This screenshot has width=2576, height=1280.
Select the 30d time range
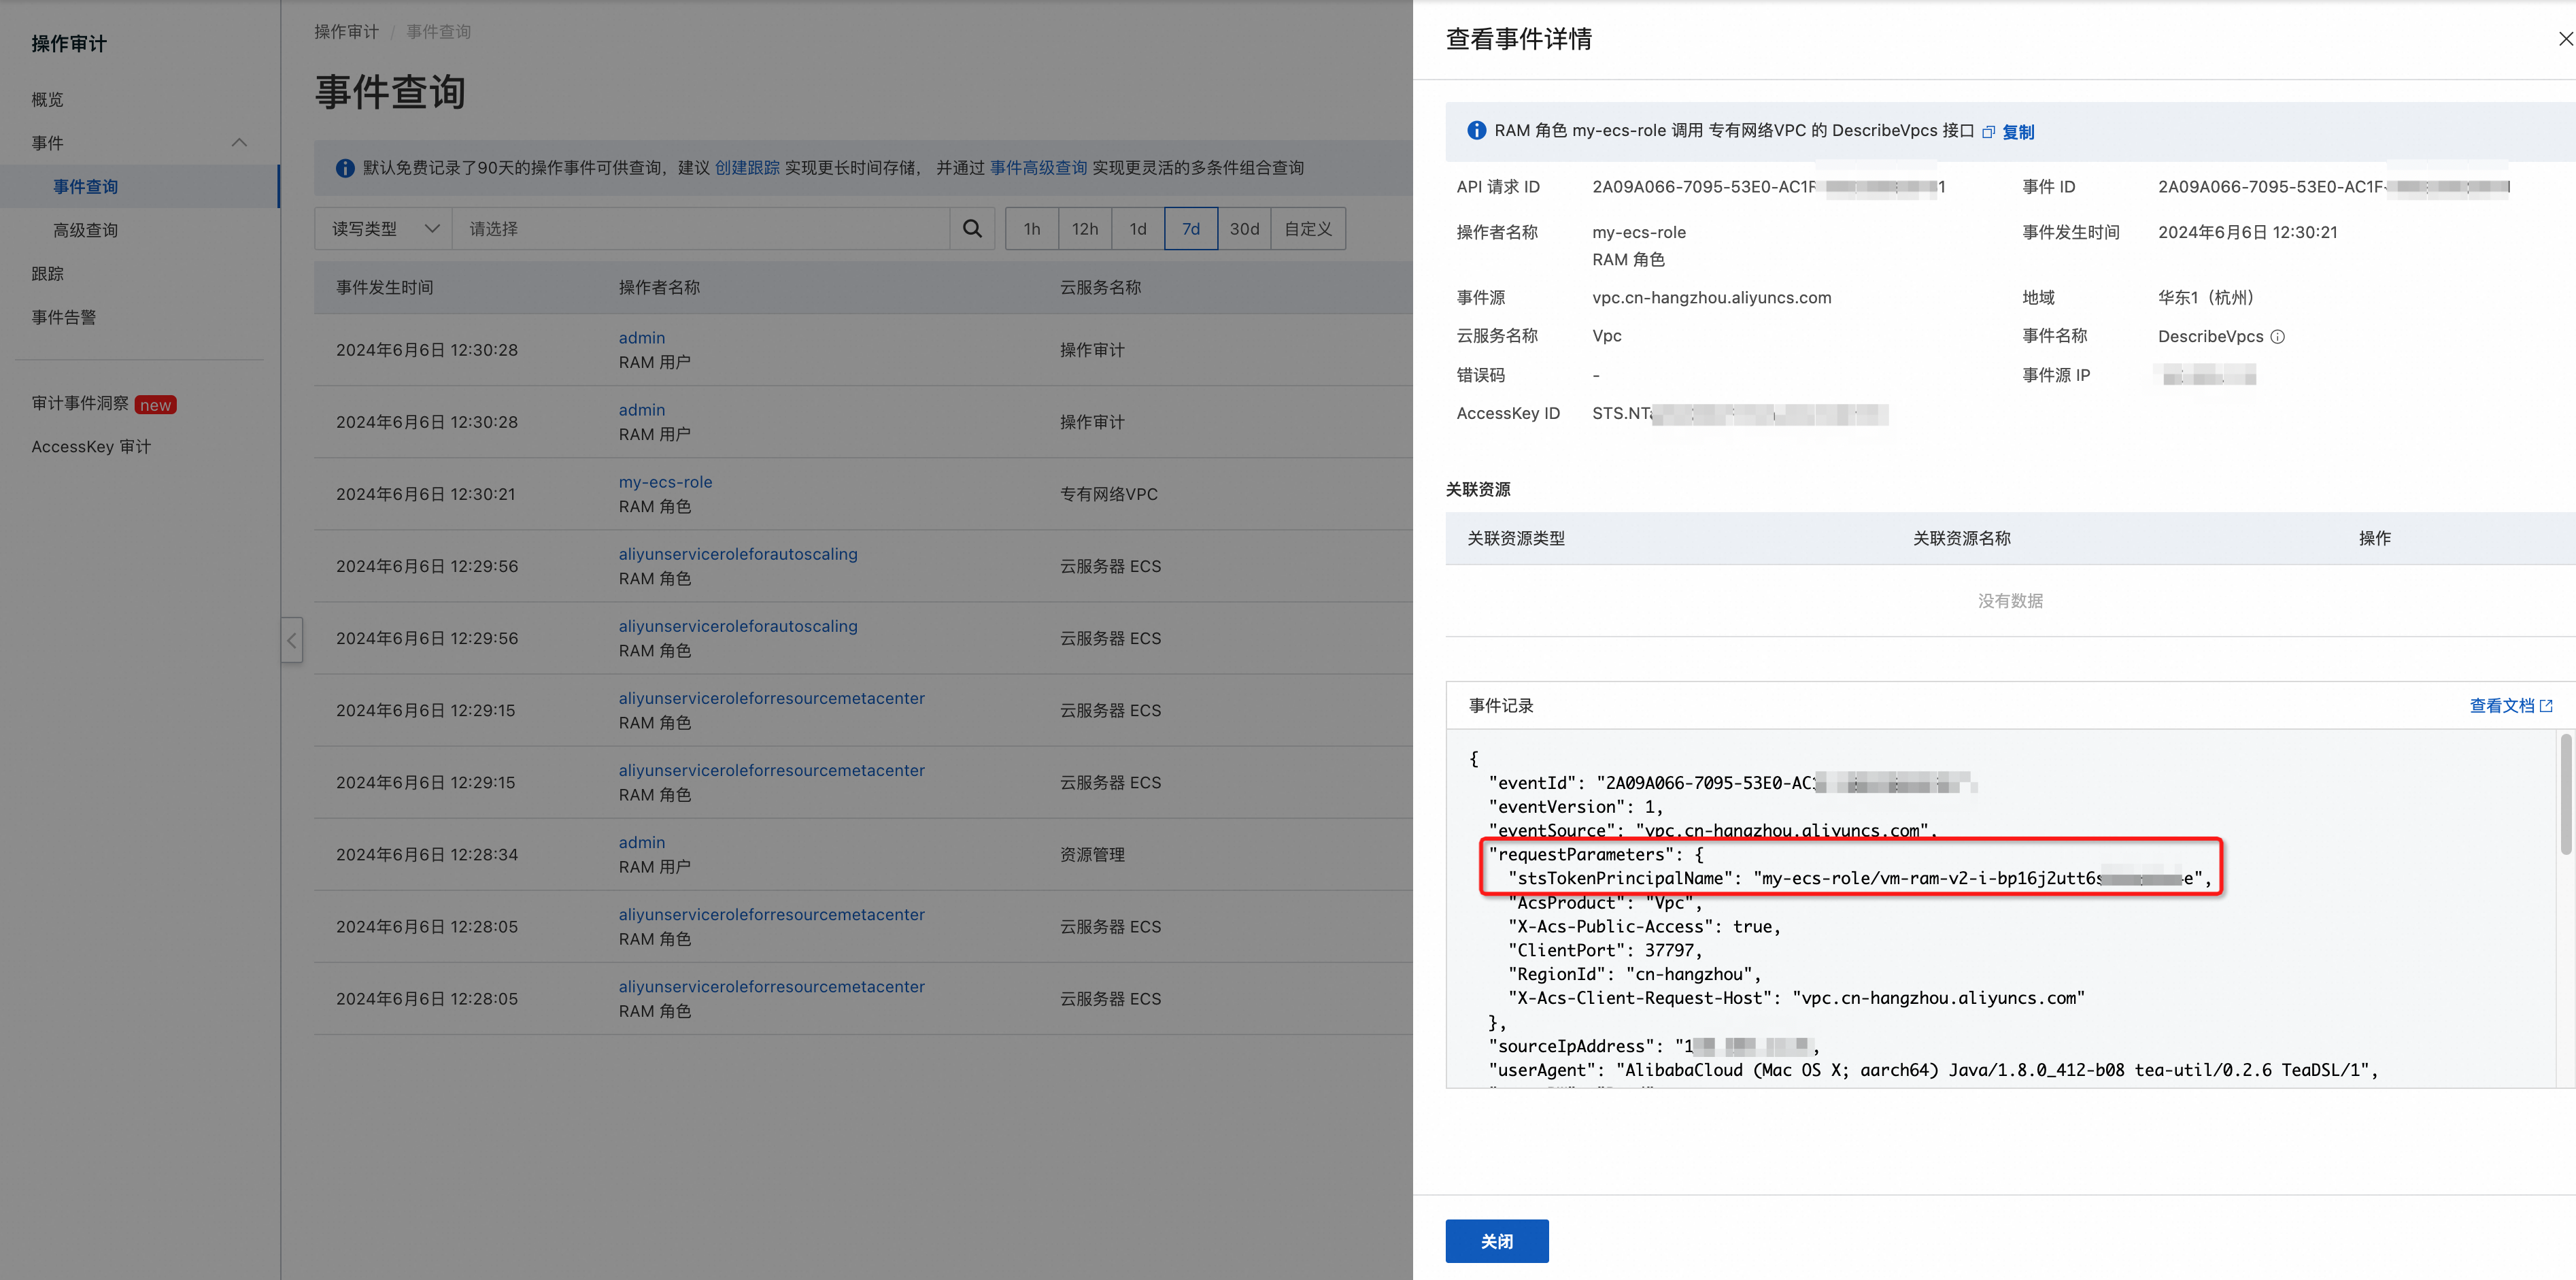(1243, 229)
